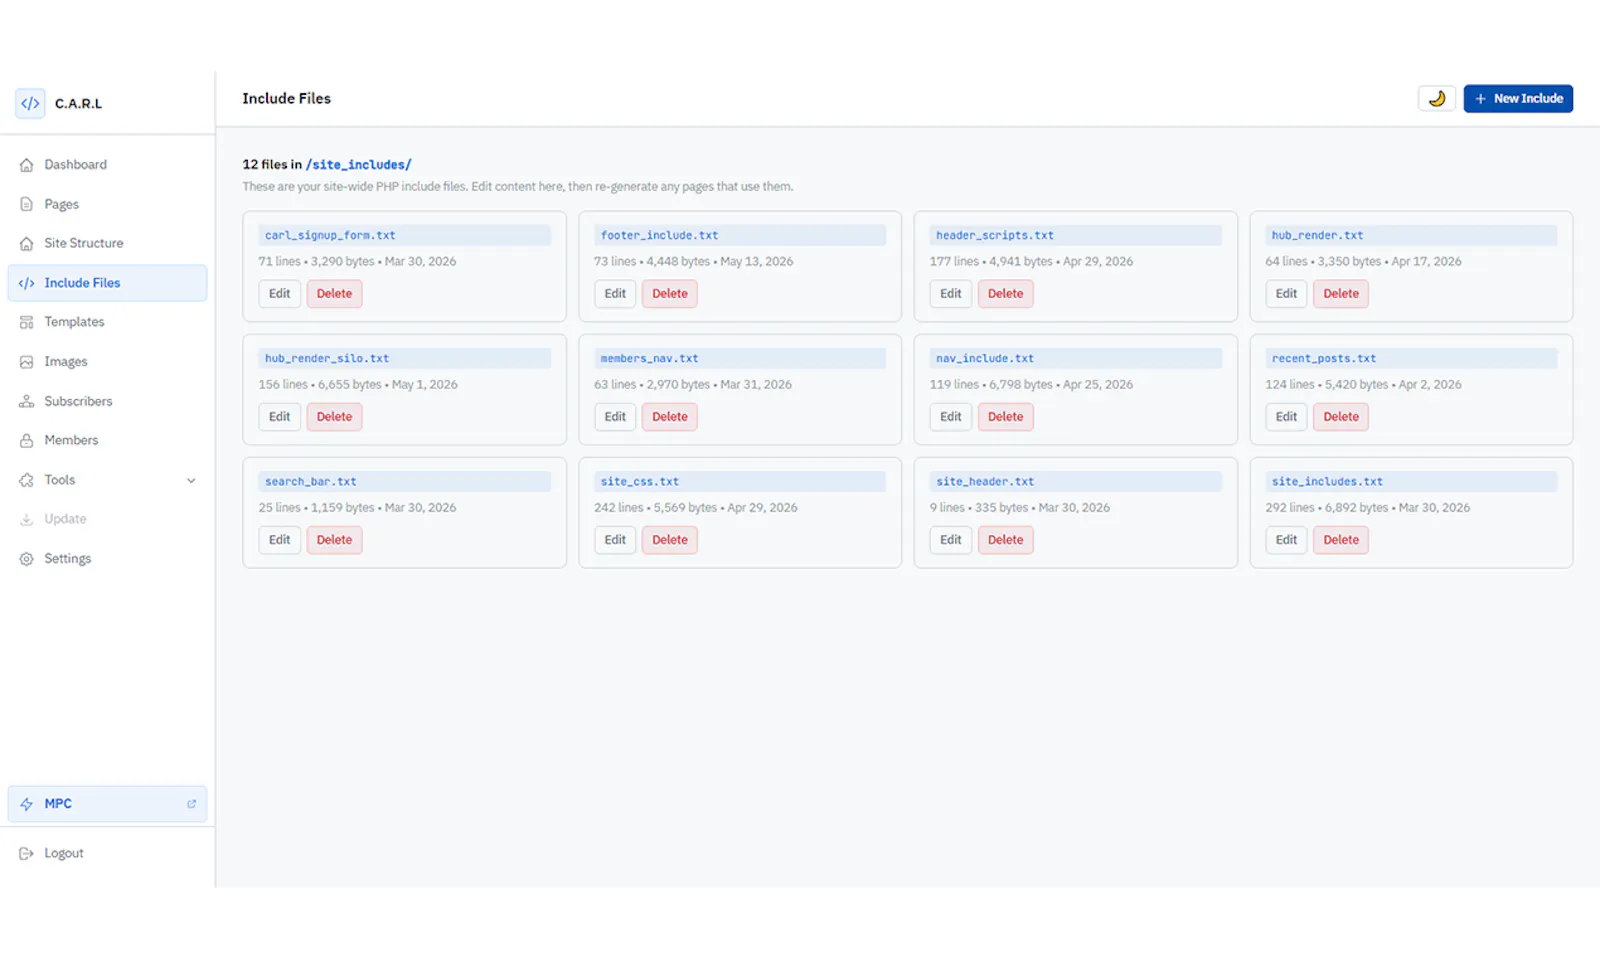Edit header_scripts.txt
Viewport: 1600px width, 957px height.
coord(951,294)
